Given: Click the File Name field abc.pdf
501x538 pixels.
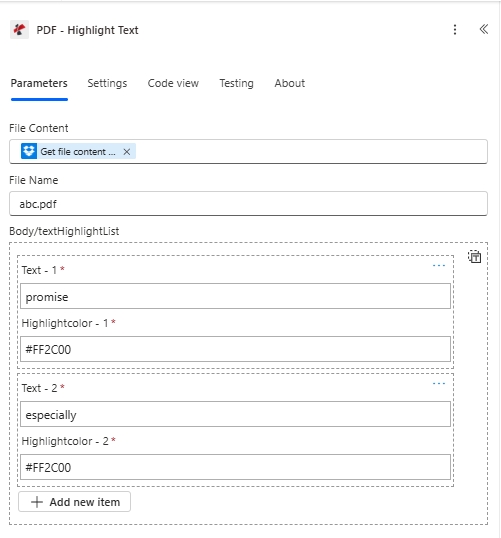Looking at the screenshot, I should click(x=248, y=204).
